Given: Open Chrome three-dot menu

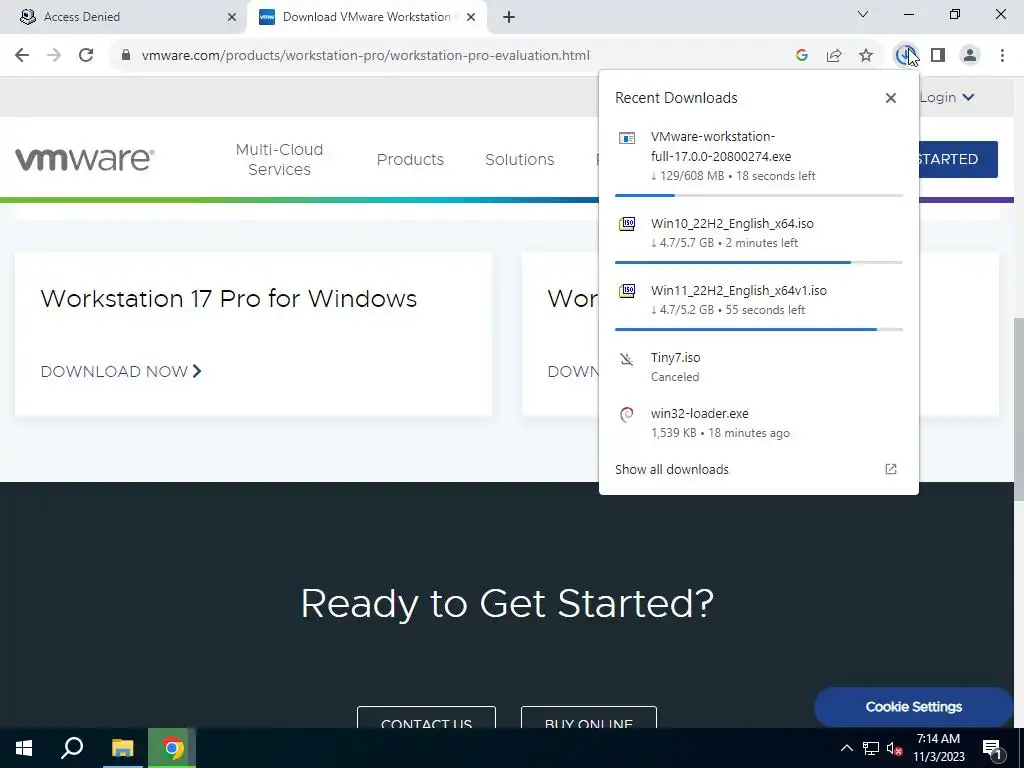Looking at the screenshot, I should pos(1002,56).
